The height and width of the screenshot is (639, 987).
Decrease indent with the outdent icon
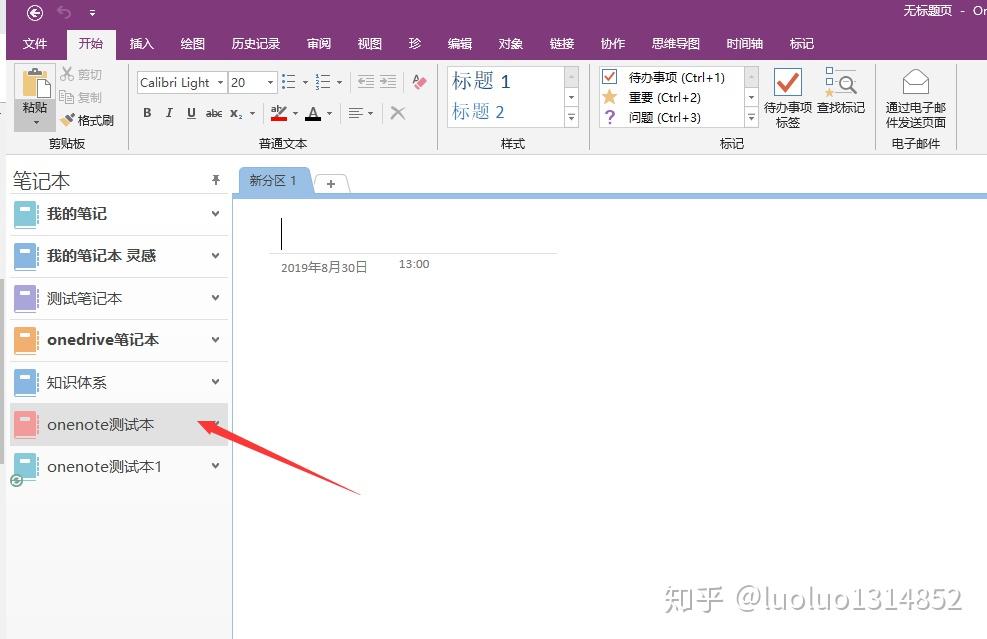pyautogui.click(x=366, y=81)
